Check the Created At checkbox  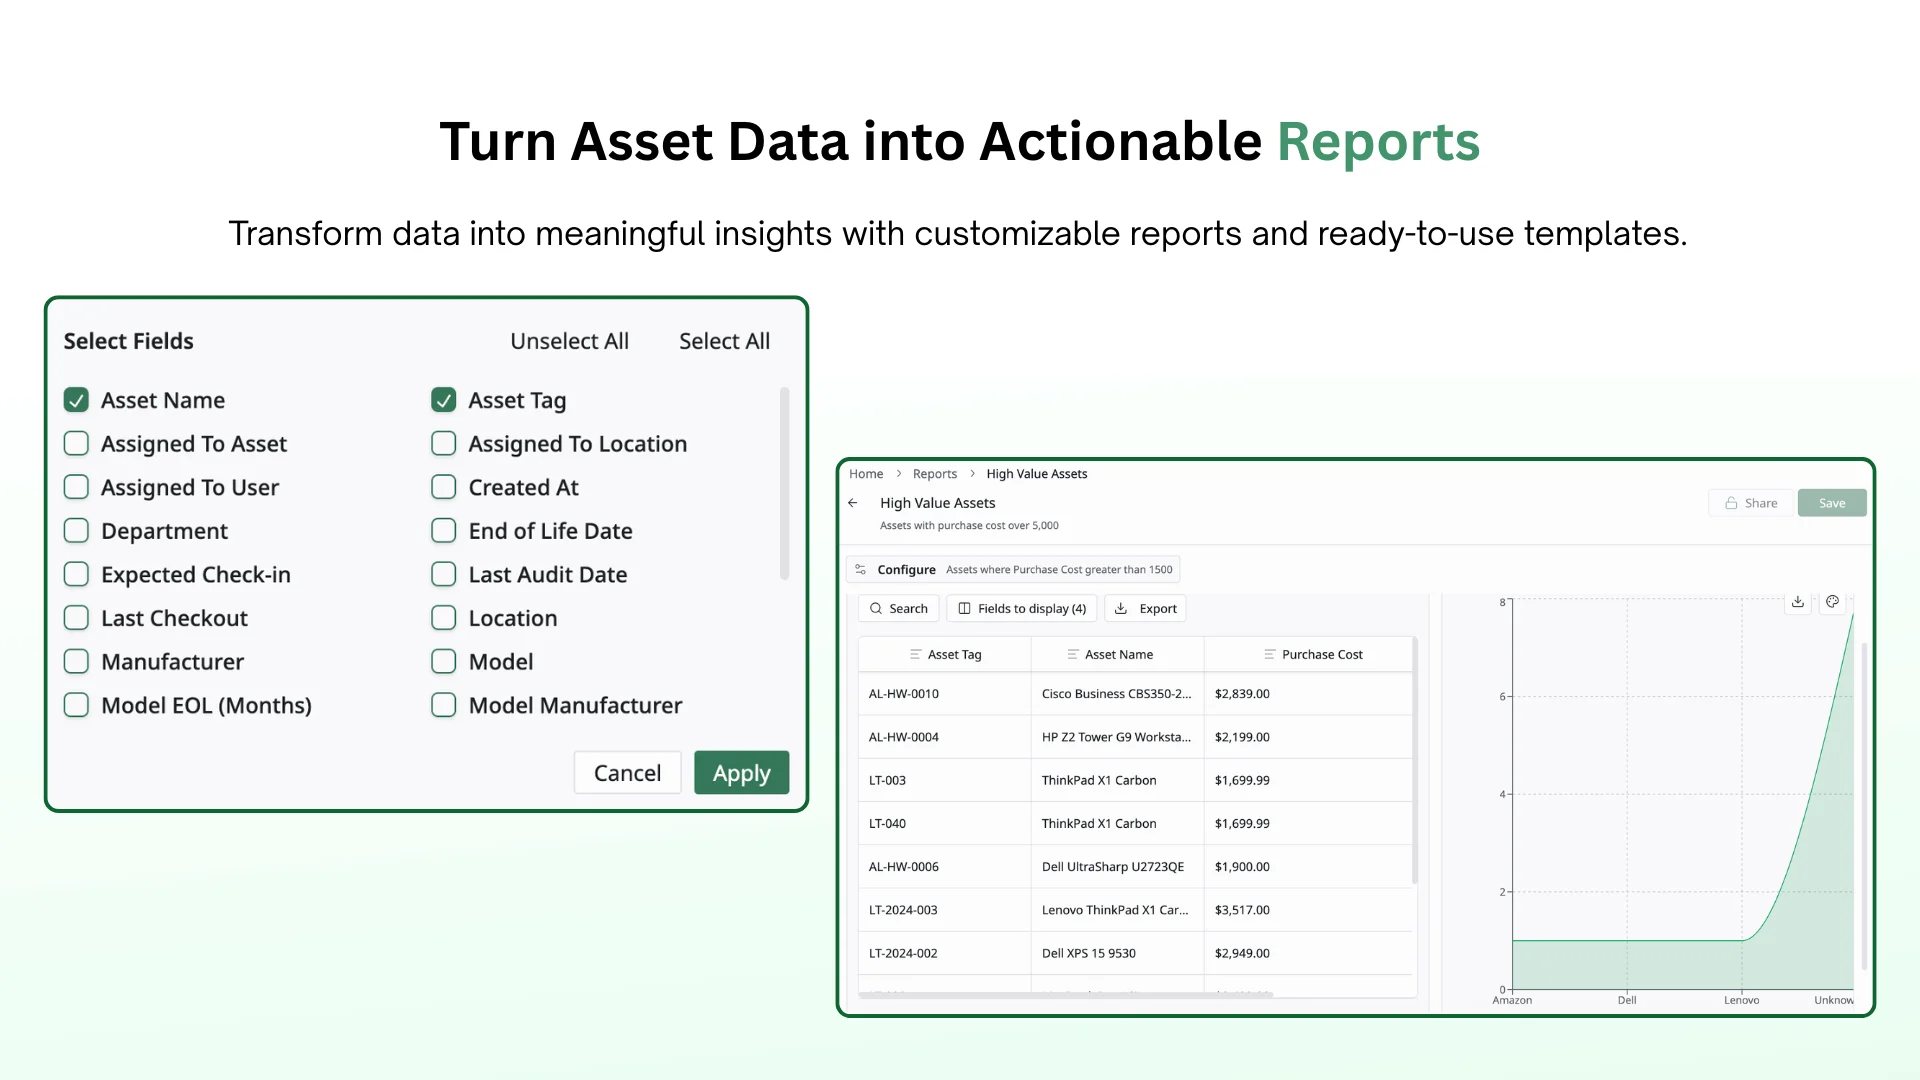pyautogui.click(x=444, y=487)
